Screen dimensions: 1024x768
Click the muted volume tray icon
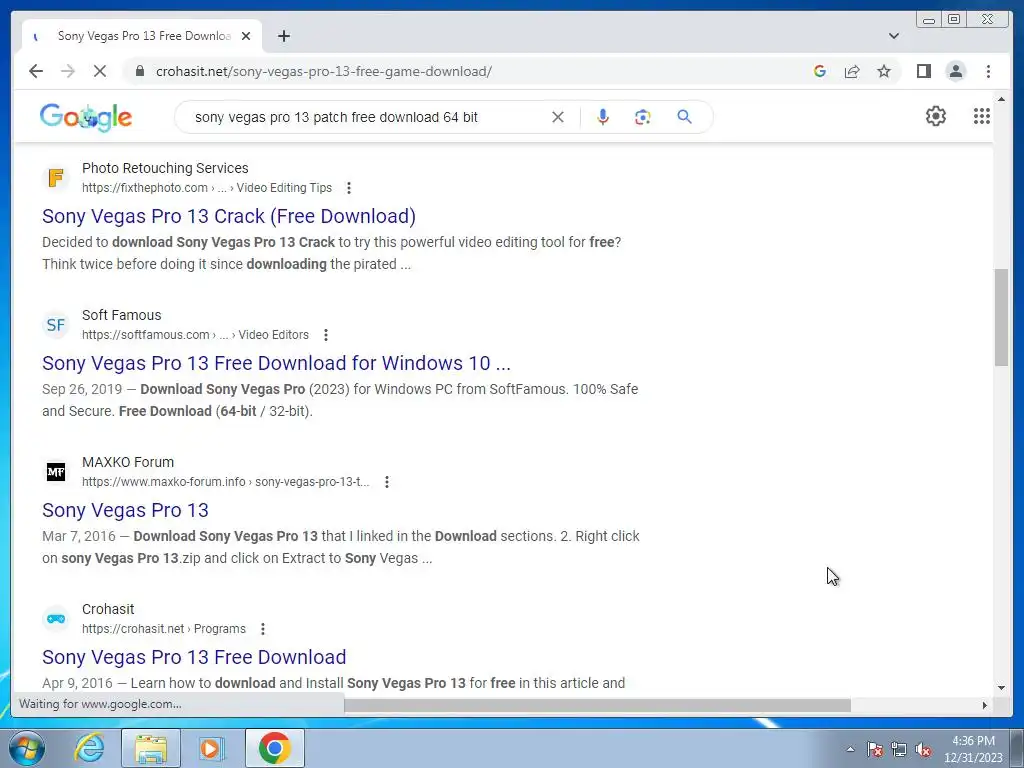click(x=923, y=749)
